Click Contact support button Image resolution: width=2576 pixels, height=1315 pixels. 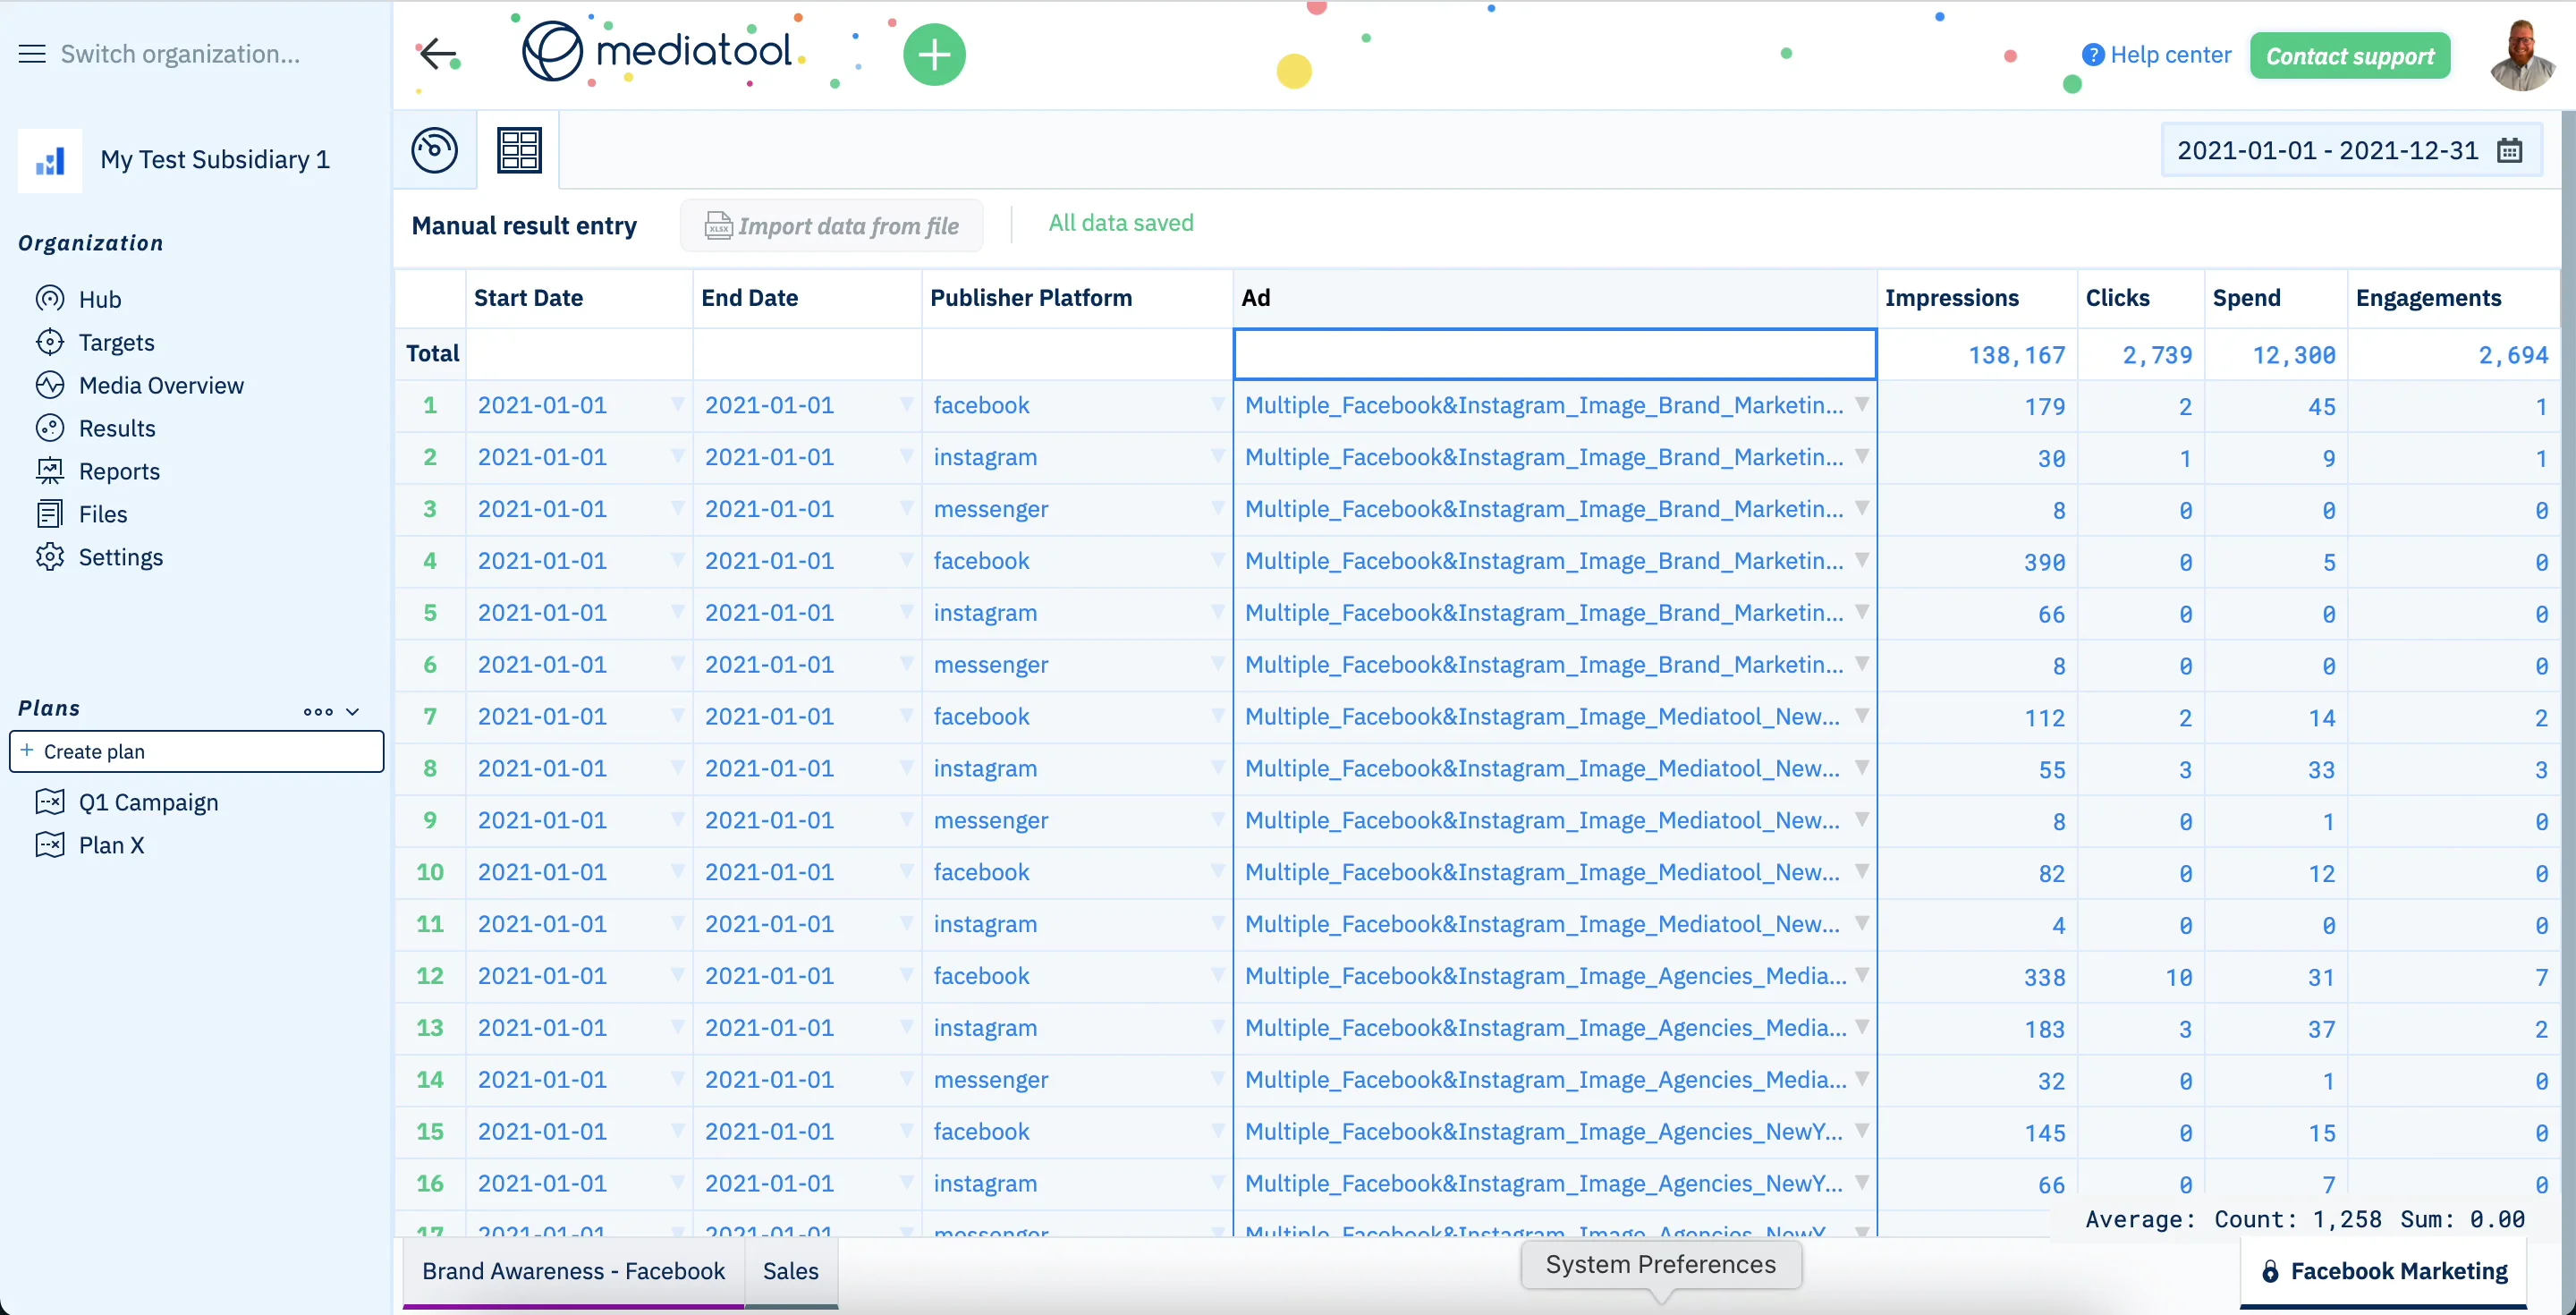[2349, 56]
